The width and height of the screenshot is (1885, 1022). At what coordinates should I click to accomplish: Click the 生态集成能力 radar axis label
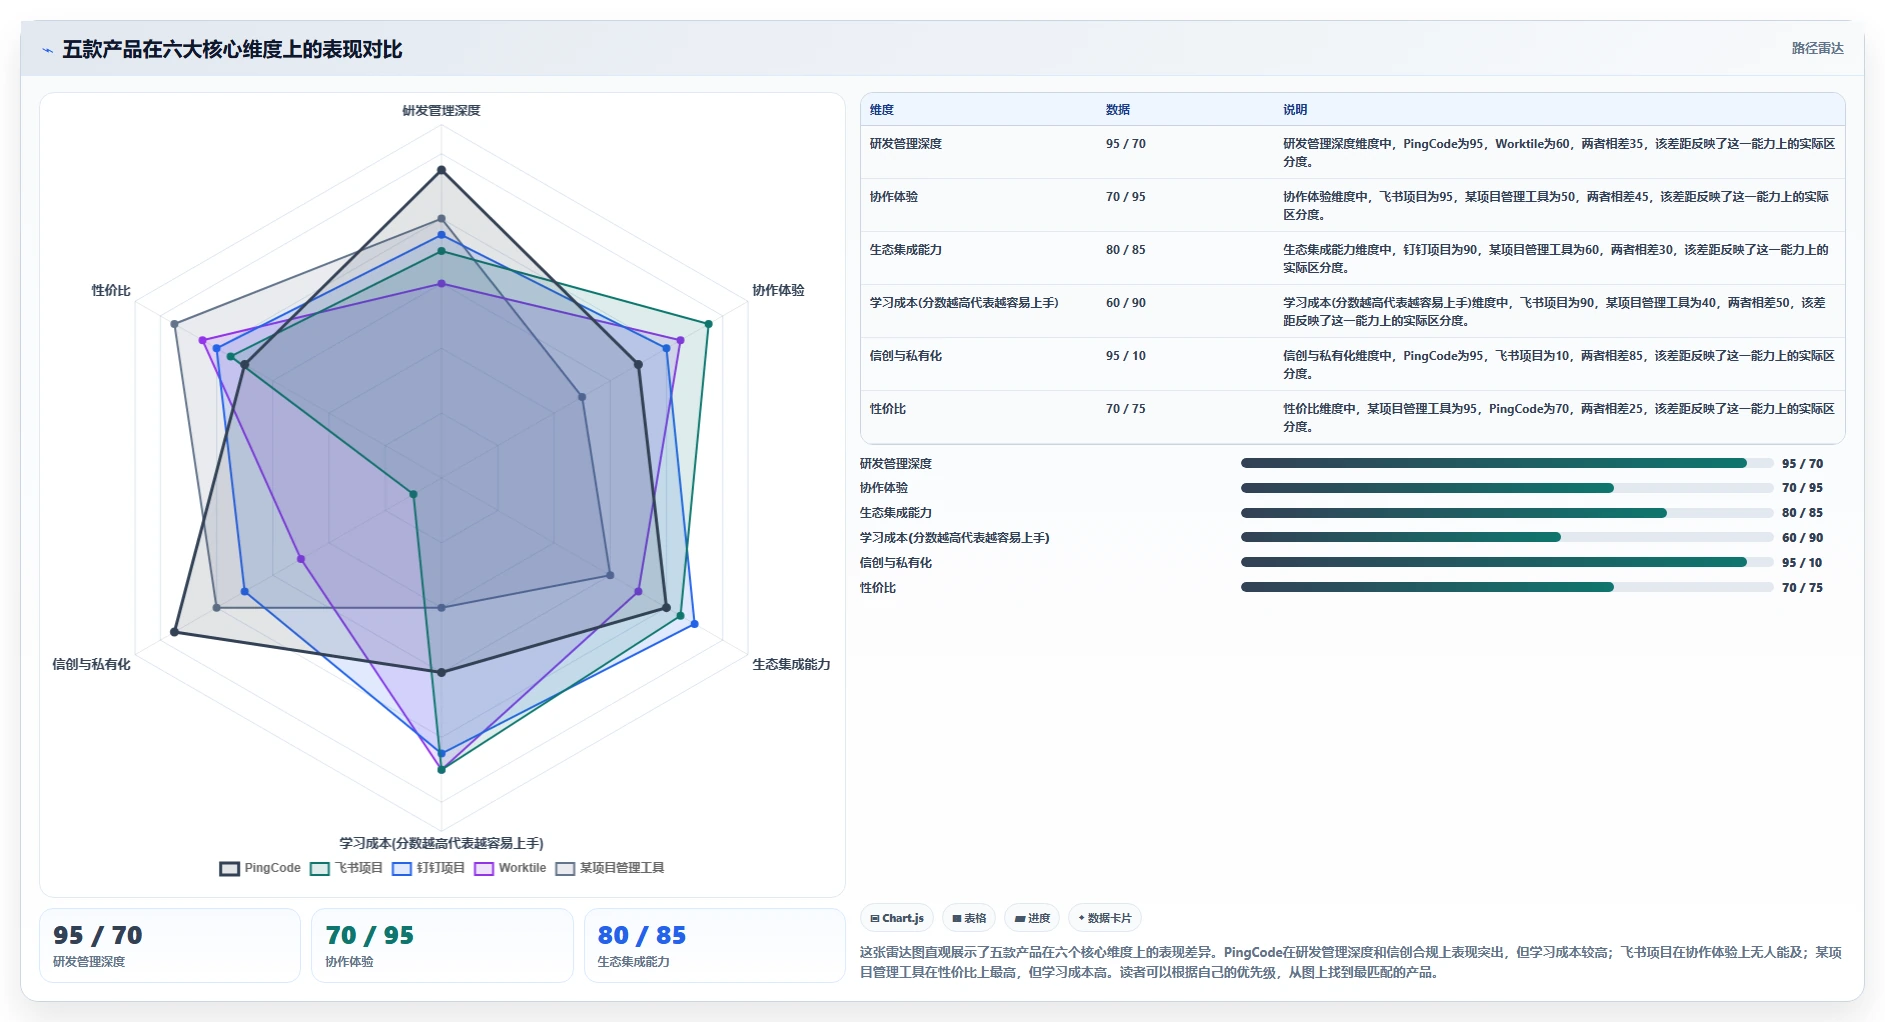coord(791,664)
